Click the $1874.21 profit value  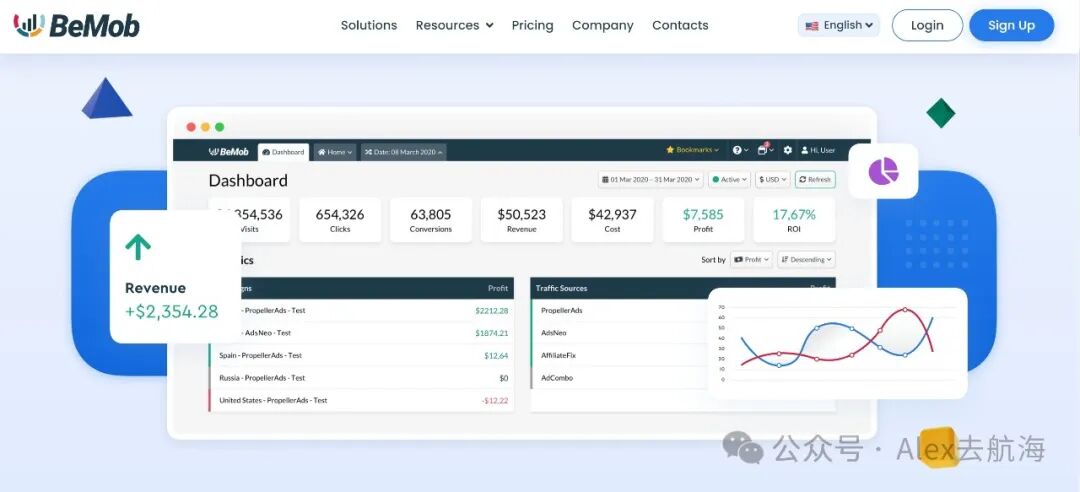click(x=492, y=333)
